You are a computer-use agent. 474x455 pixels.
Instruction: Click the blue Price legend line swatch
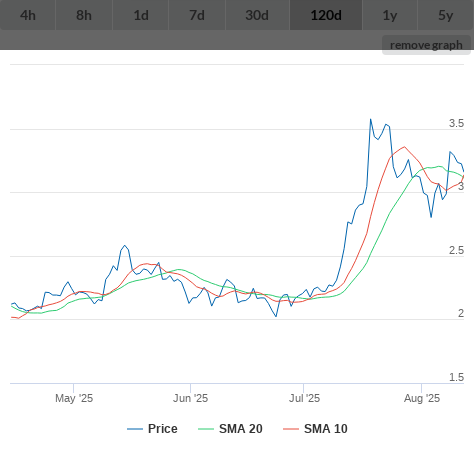[x=135, y=429]
